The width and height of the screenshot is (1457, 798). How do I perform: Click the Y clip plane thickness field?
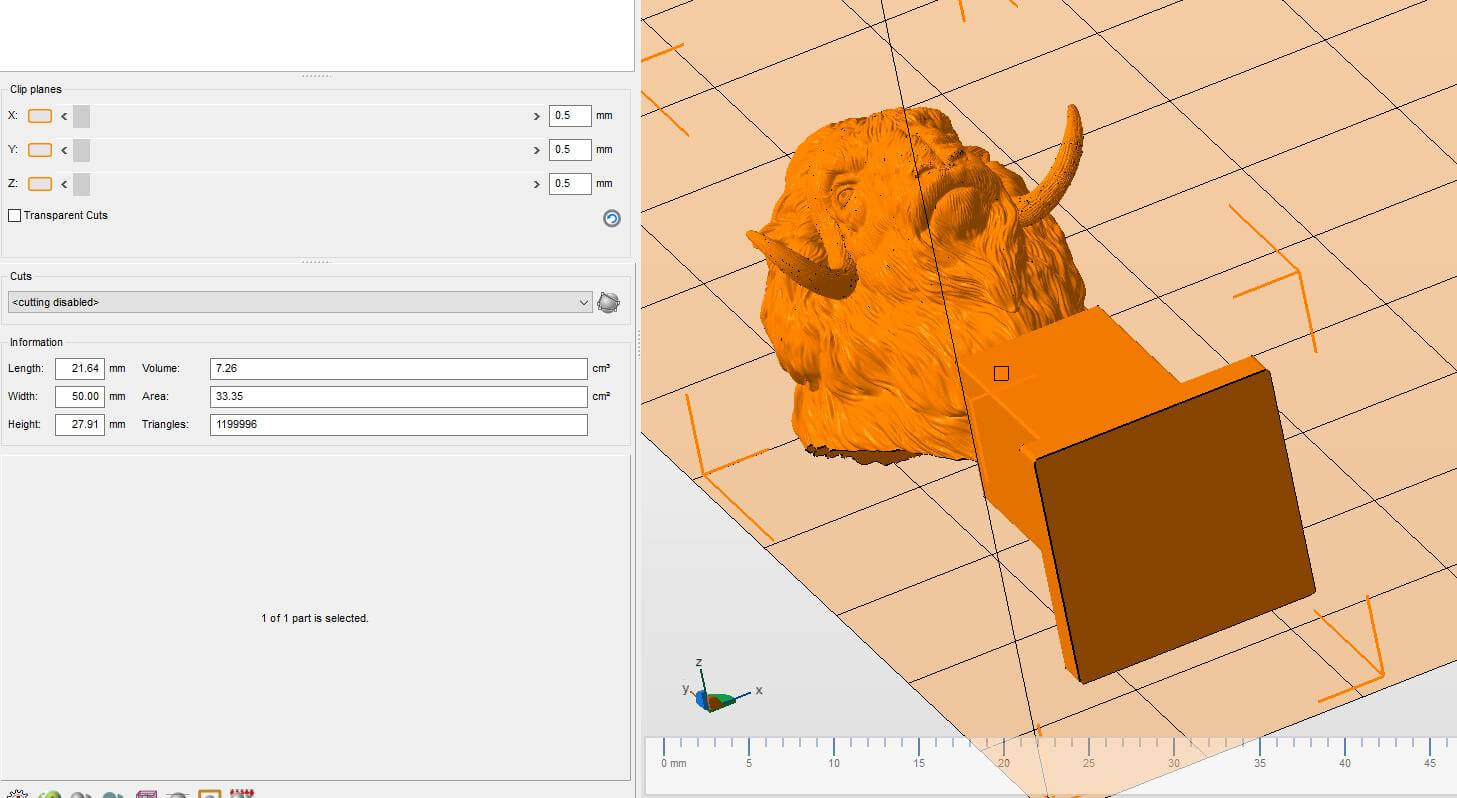point(569,150)
